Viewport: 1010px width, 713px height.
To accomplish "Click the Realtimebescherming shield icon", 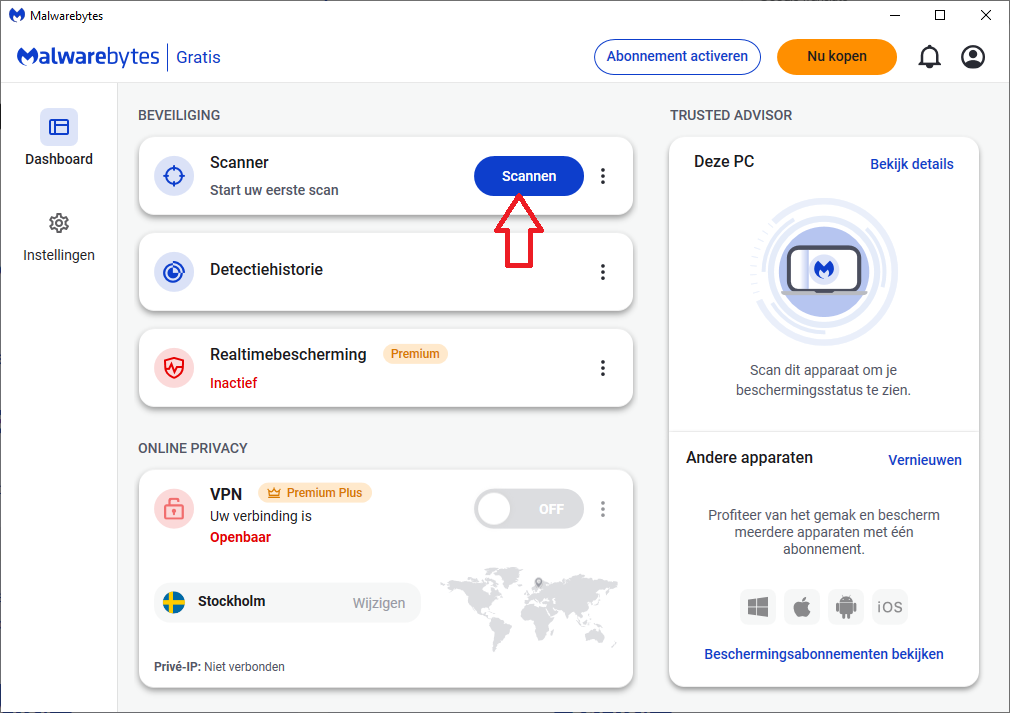I will pos(174,368).
